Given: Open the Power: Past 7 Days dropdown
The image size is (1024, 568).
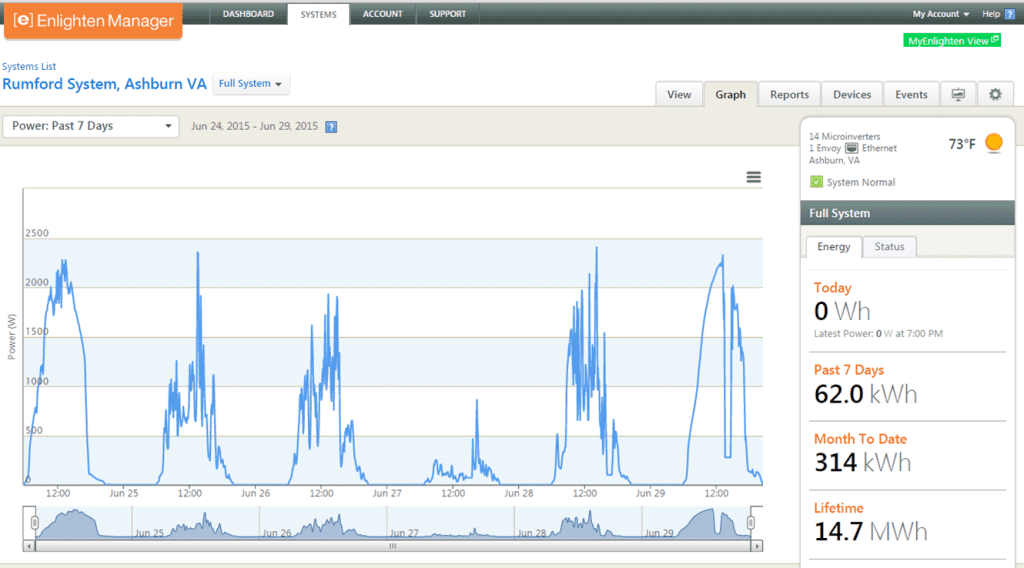Looking at the screenshot, I should click(91, 126).
